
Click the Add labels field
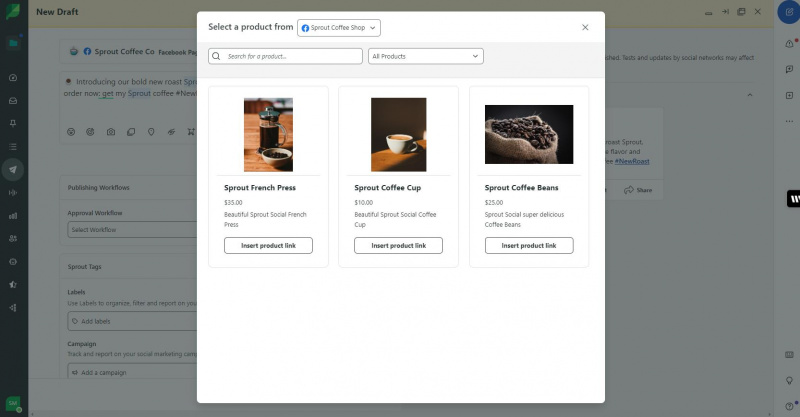coord(132,322)
